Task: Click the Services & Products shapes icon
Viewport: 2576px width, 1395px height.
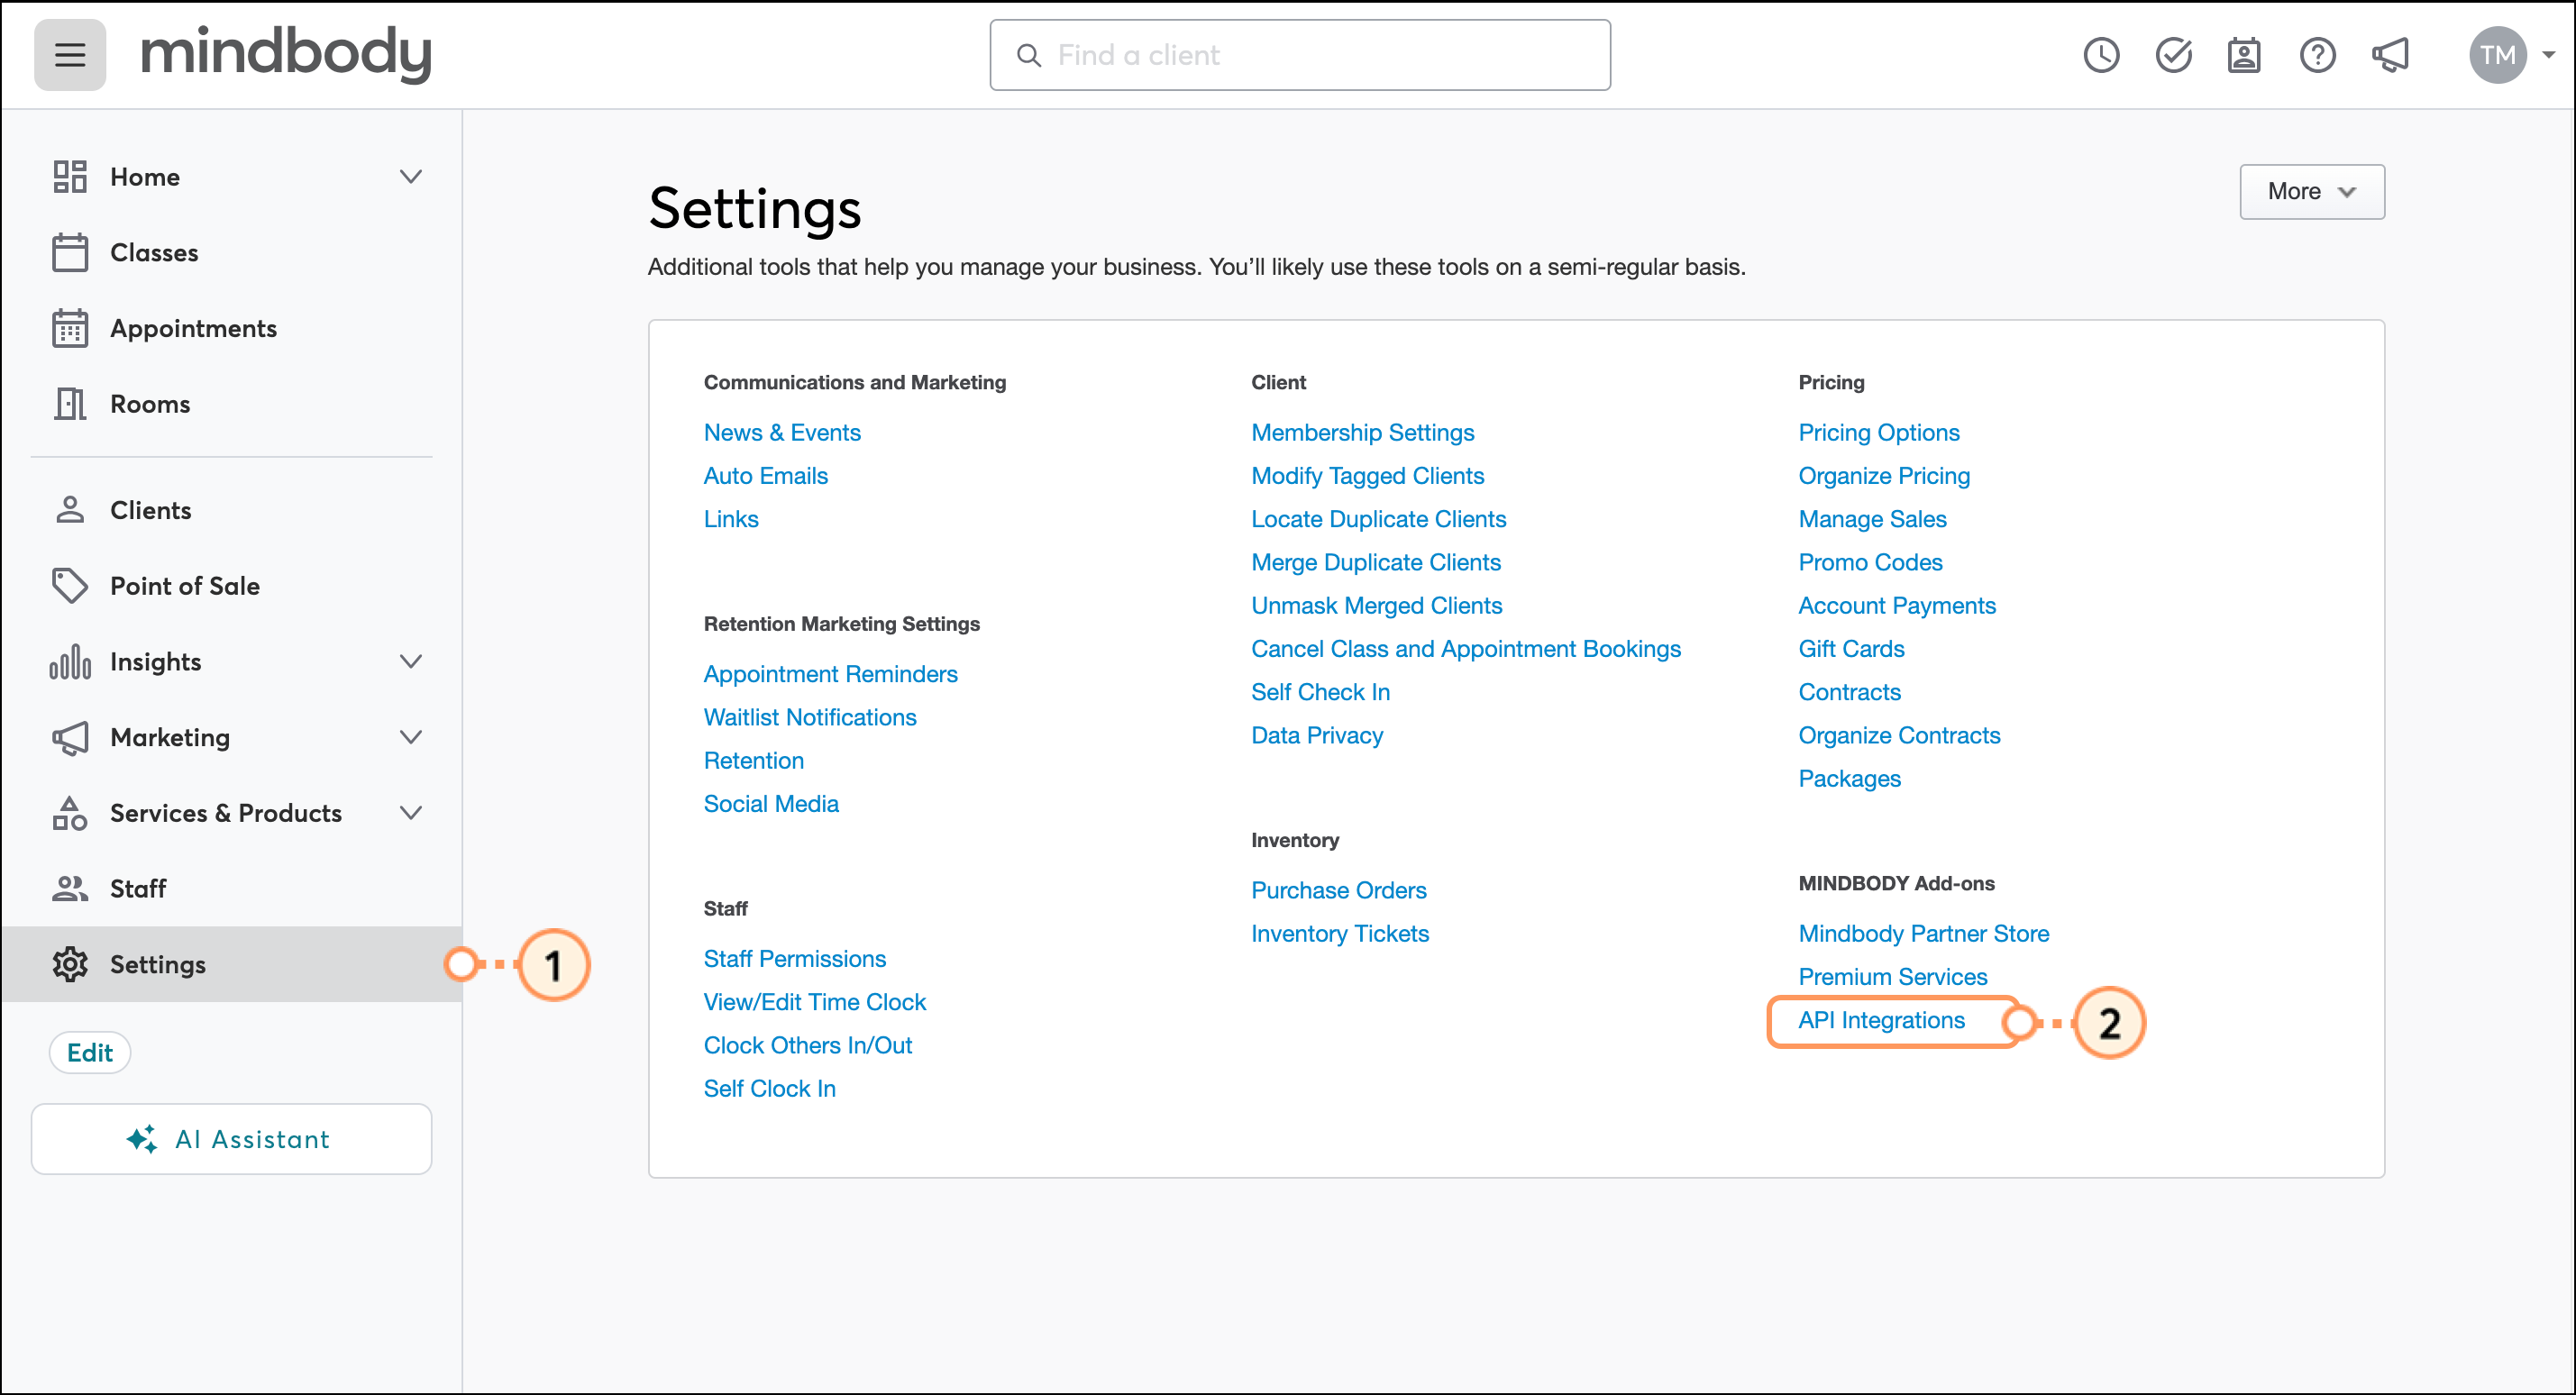Action: pyautogui.click(x=70, y=813)
